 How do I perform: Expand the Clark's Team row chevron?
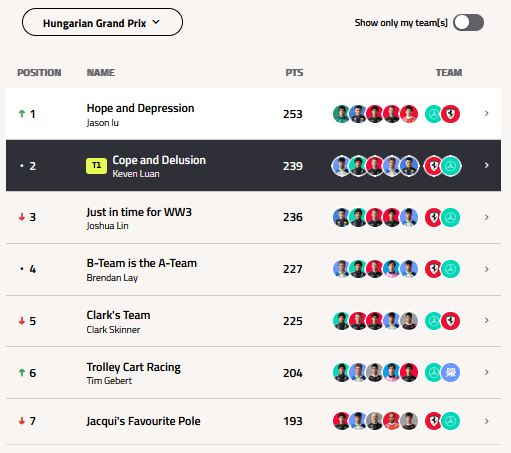pos(487,320)
